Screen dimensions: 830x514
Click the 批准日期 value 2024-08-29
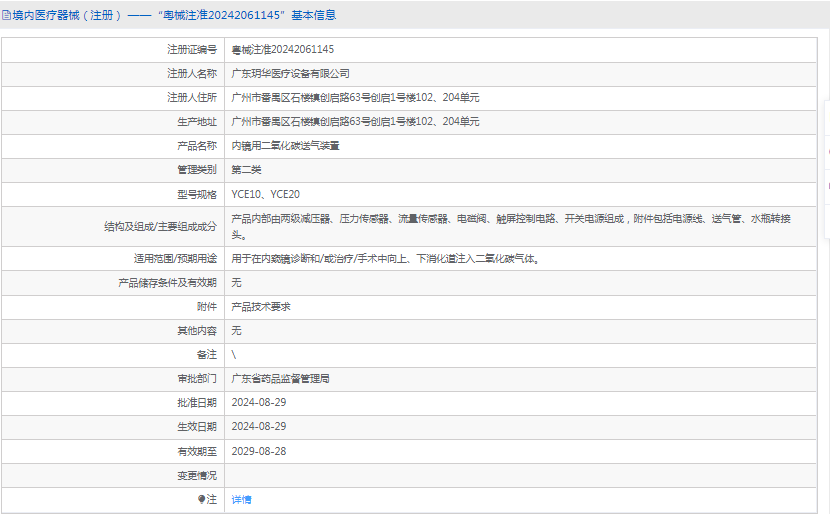259,402
